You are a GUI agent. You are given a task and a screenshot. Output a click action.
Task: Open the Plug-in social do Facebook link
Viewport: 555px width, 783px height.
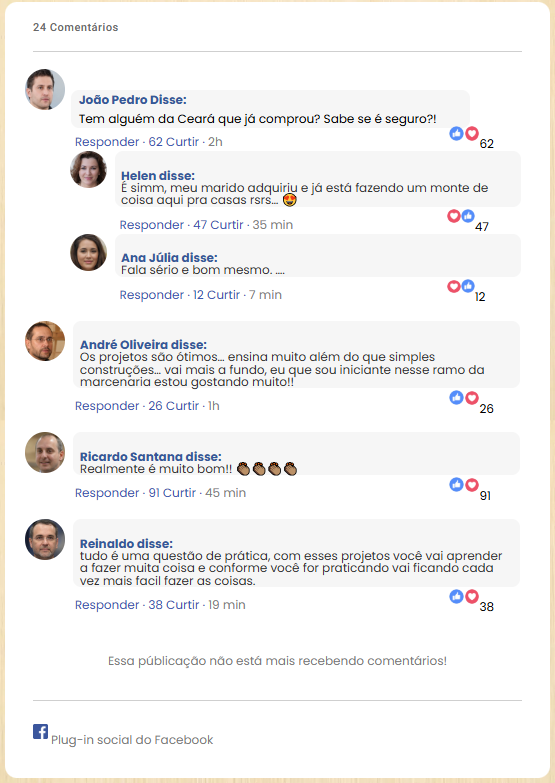point(132,740)
